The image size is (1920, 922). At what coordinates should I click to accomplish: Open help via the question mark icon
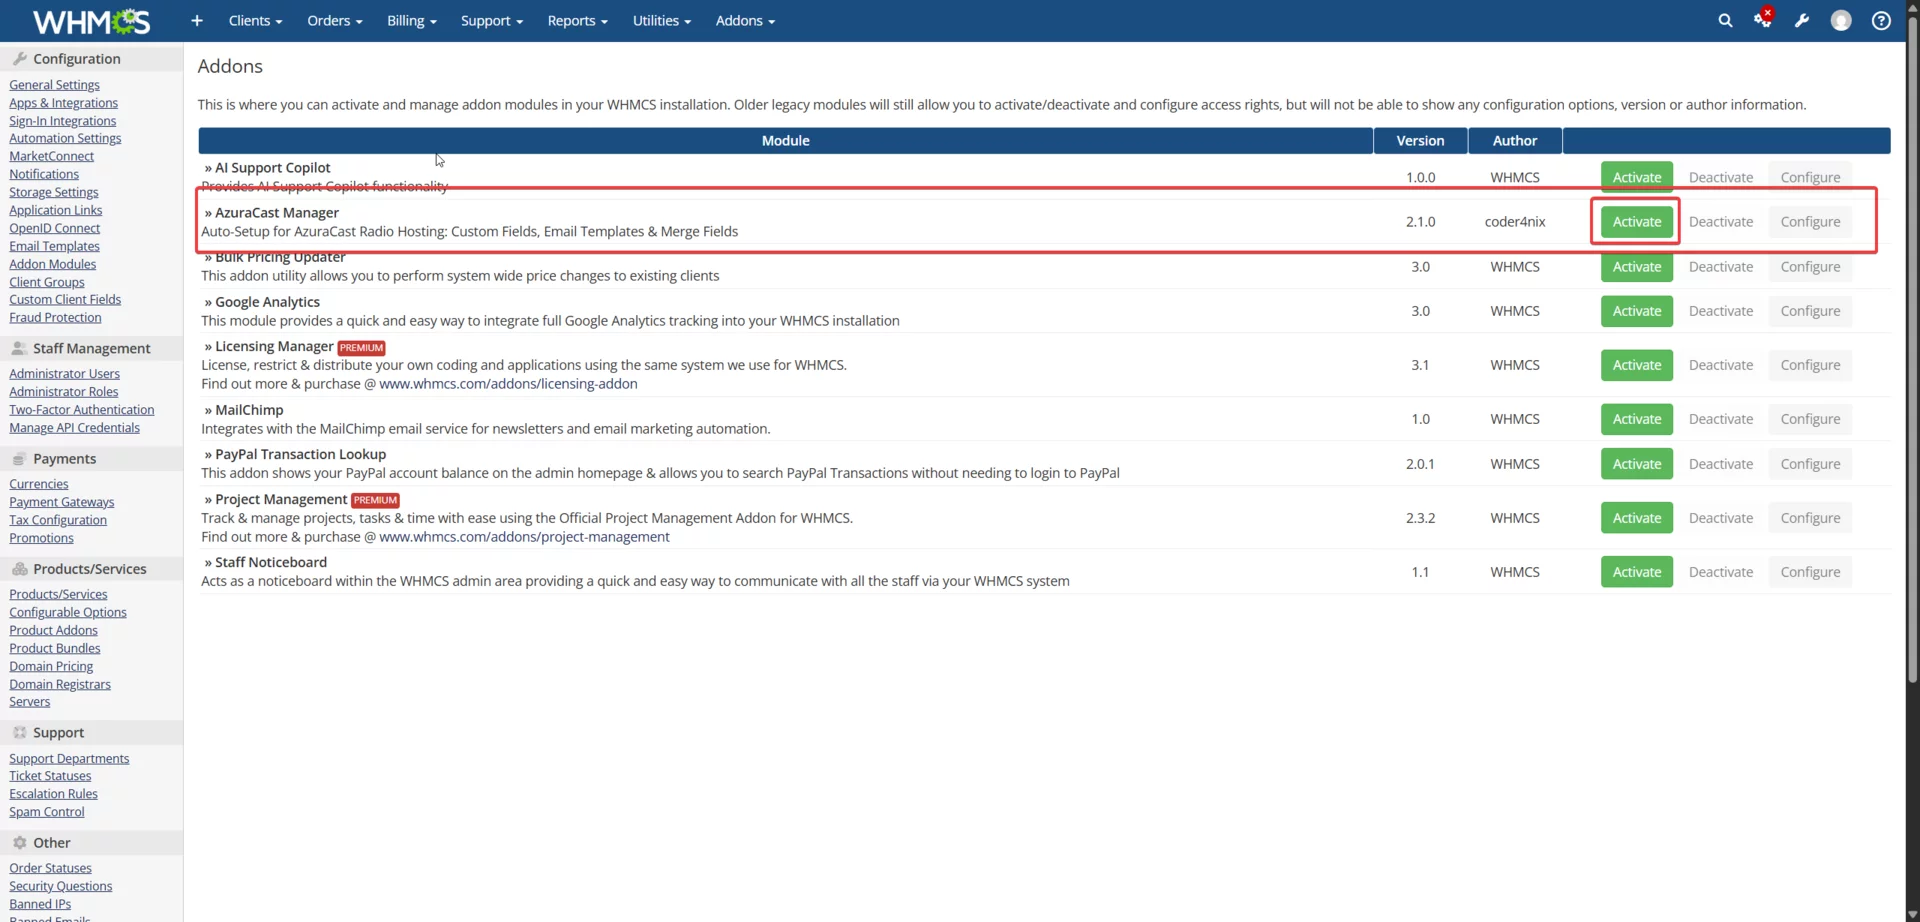coord(1881,20)
